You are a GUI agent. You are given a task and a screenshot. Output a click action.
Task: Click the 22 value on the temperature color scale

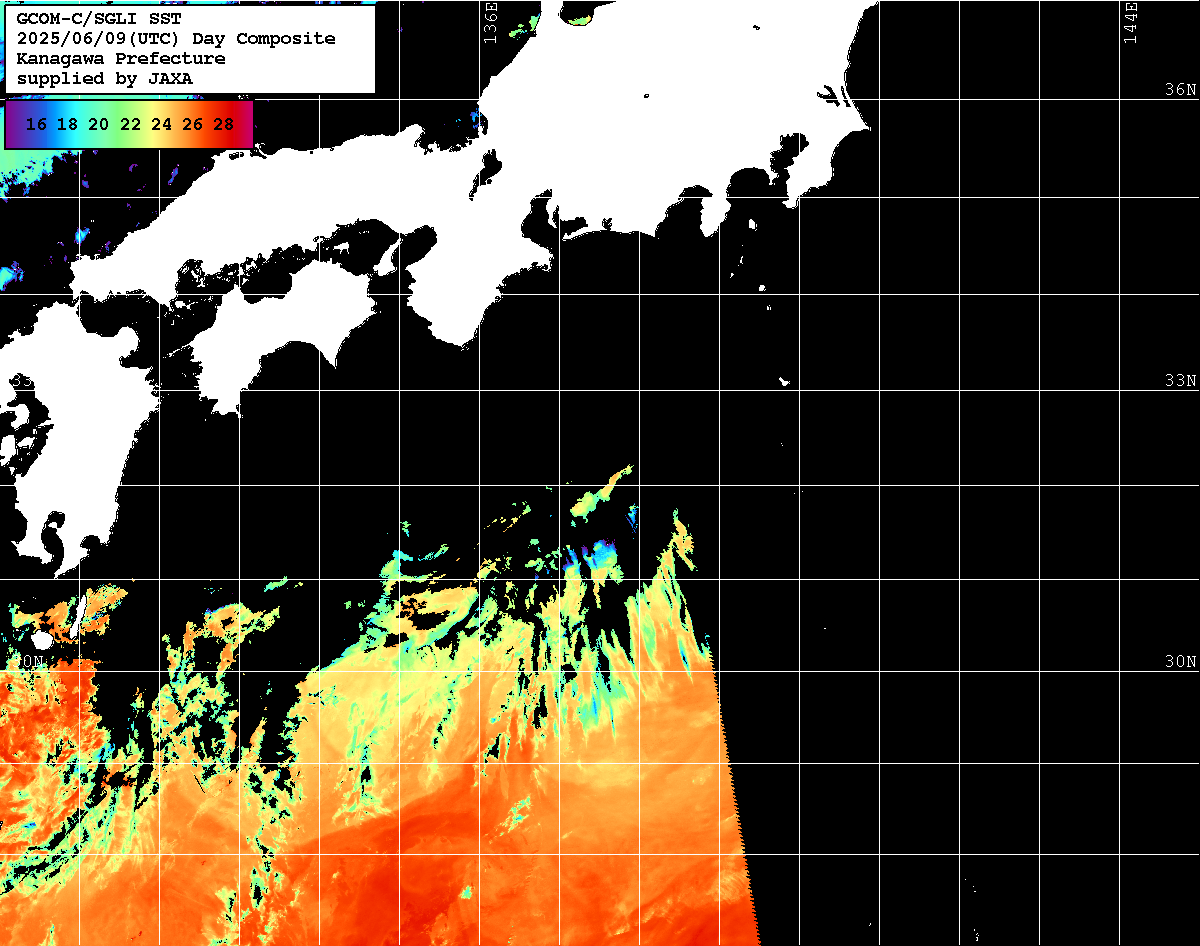130,125
